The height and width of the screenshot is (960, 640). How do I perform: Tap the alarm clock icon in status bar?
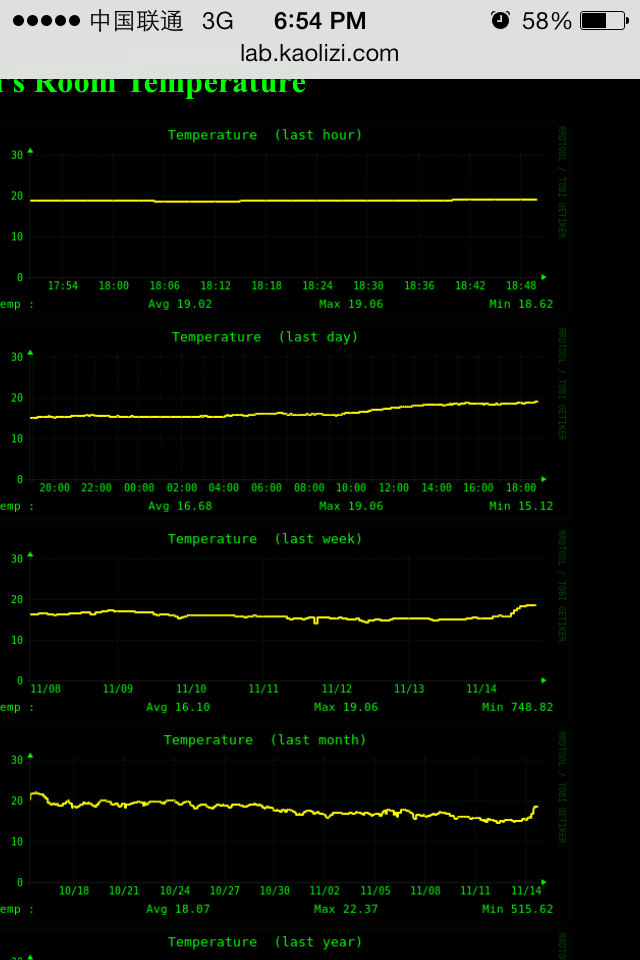coord(500,20)
